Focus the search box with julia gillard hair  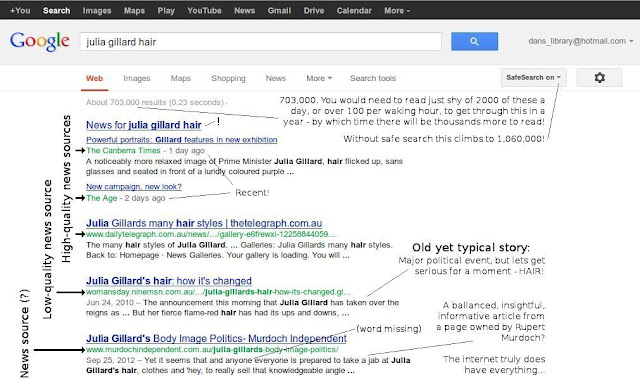[x=261, y=42]
